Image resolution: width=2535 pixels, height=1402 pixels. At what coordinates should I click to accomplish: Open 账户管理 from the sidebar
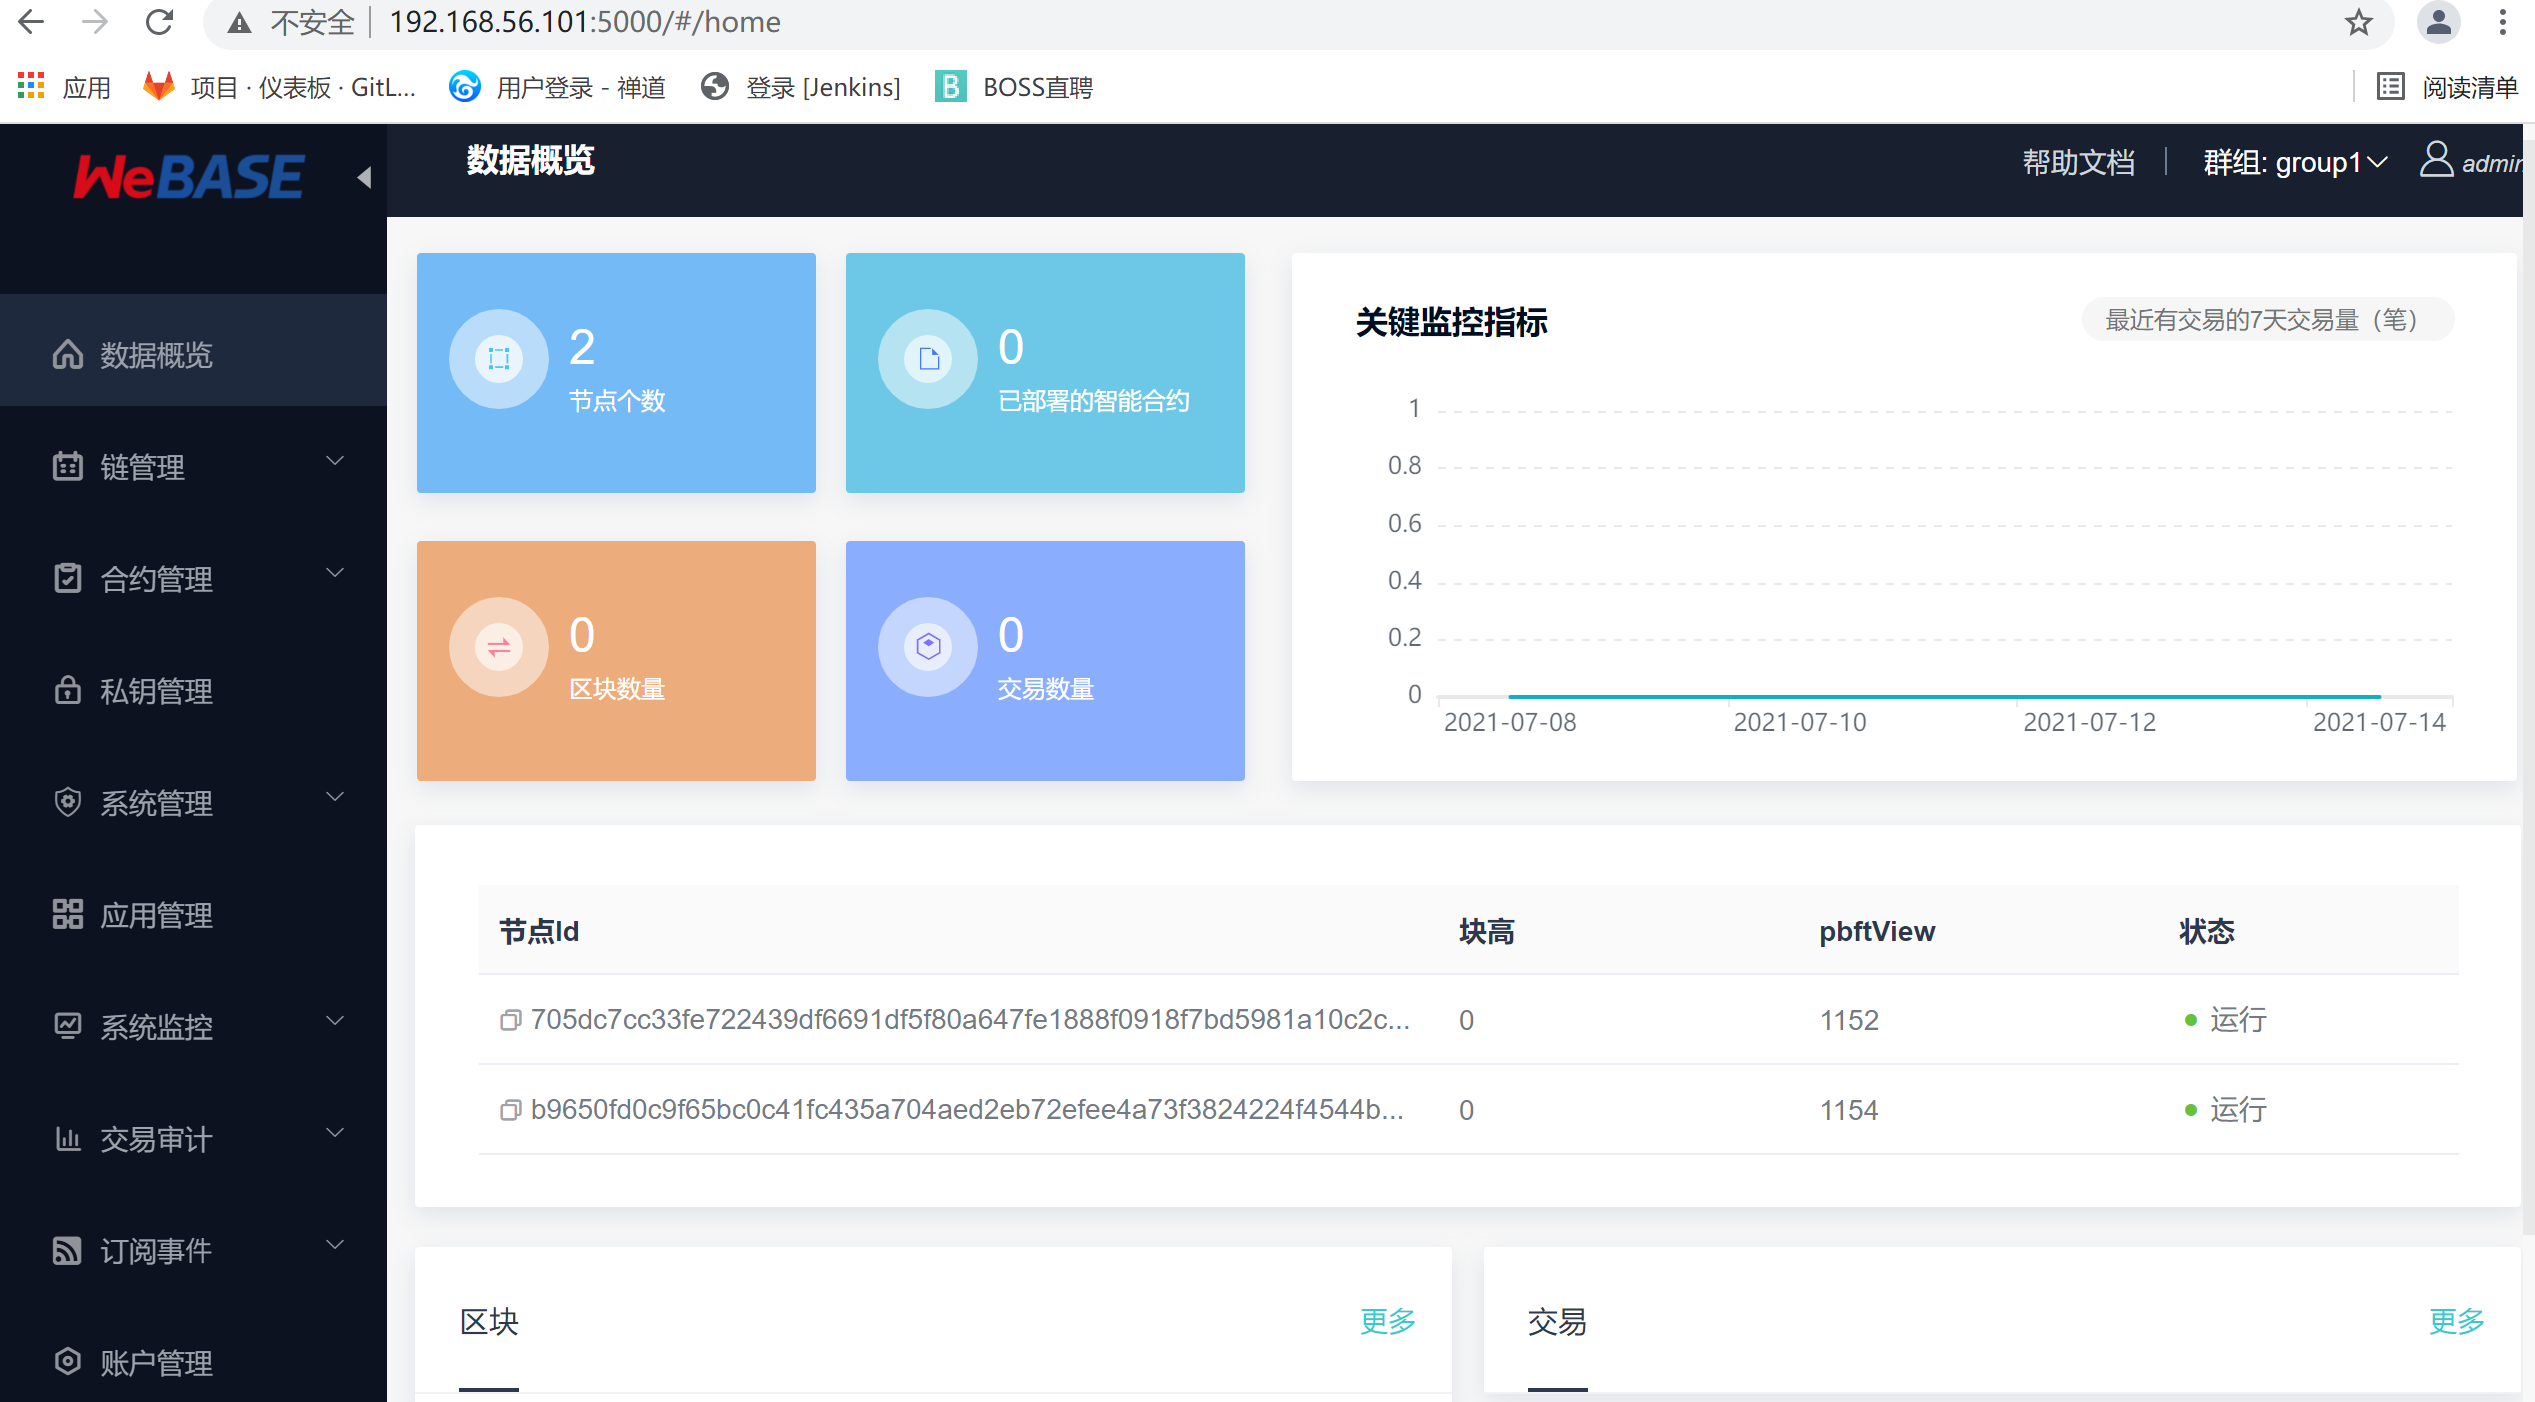[155, 1363]
